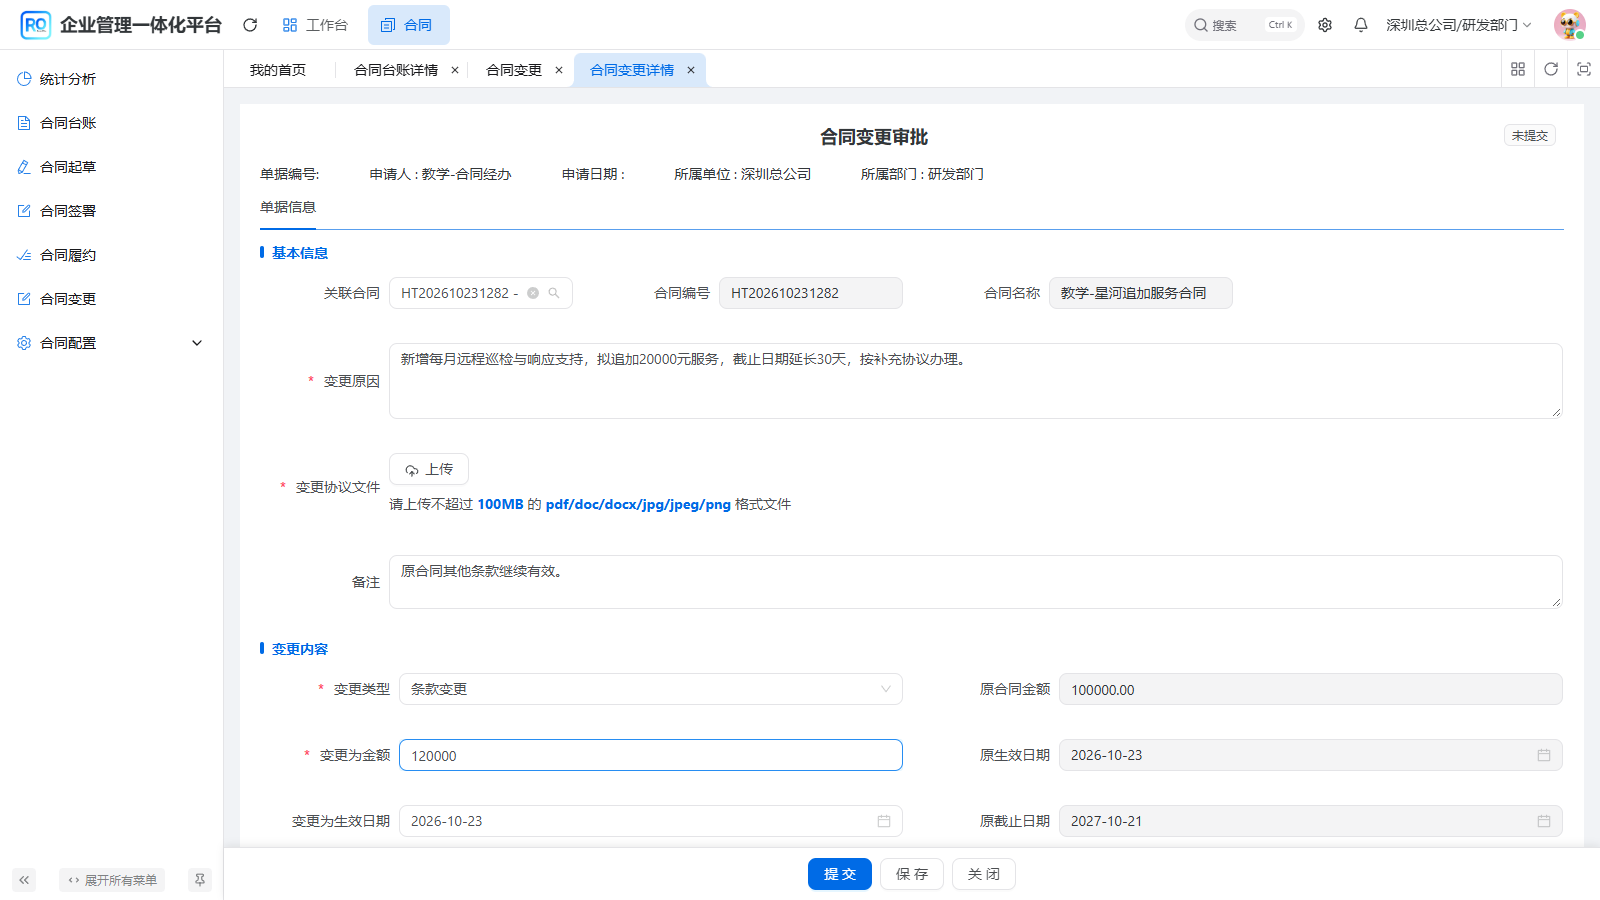The image size is (1600, 900).
Task: Click into the 变更为金额 input field
Action: (651, 755)
